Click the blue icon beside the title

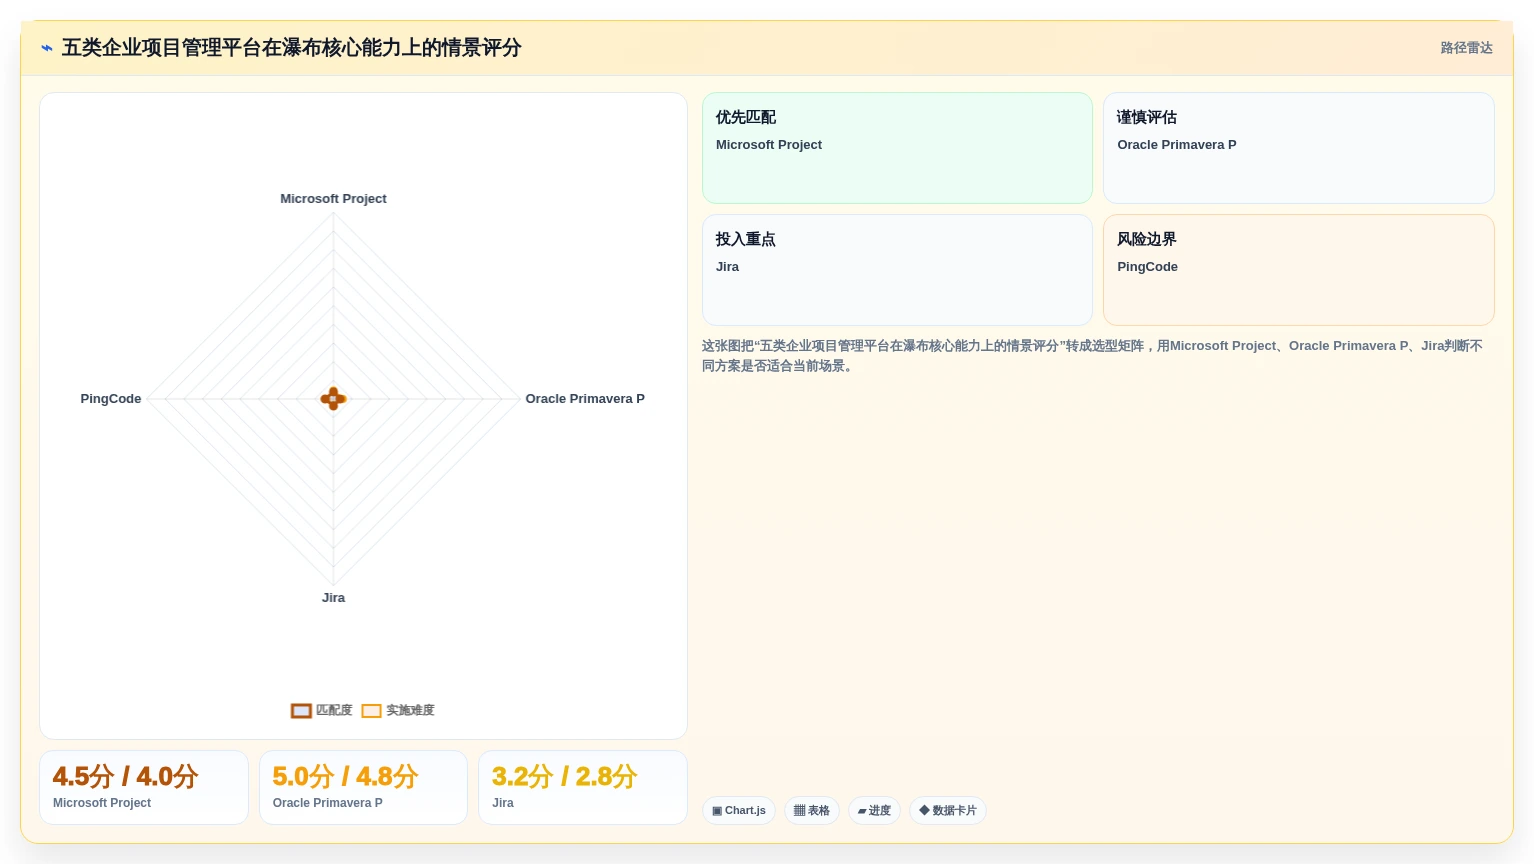(47, 48)
